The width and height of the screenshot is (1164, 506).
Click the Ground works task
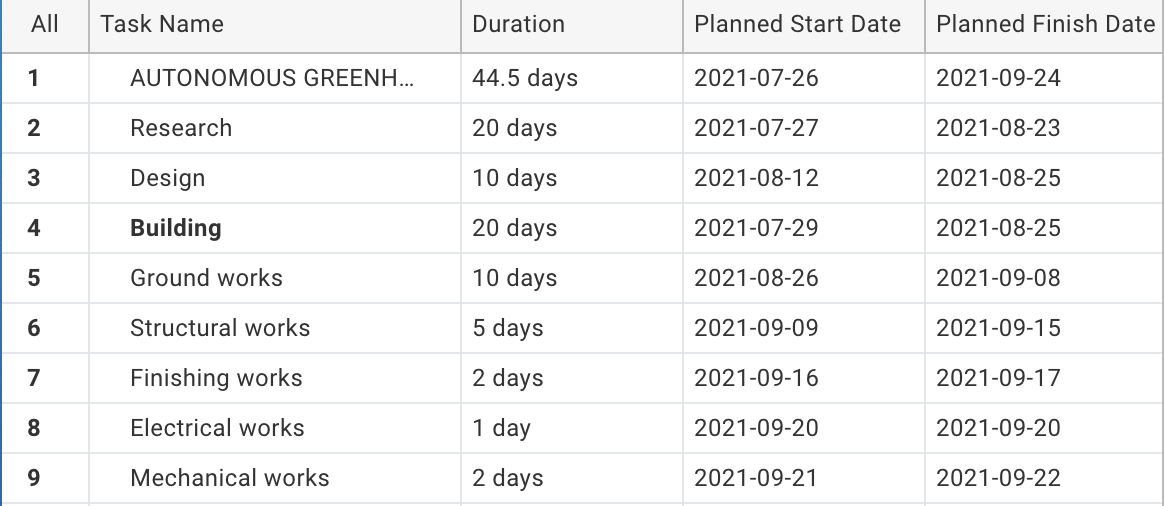point(206,278)
